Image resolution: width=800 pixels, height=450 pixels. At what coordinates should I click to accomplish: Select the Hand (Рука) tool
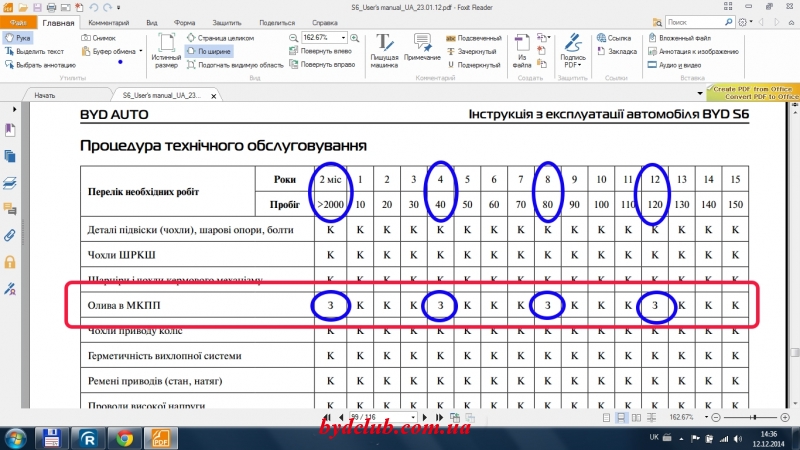coord(18,38)
